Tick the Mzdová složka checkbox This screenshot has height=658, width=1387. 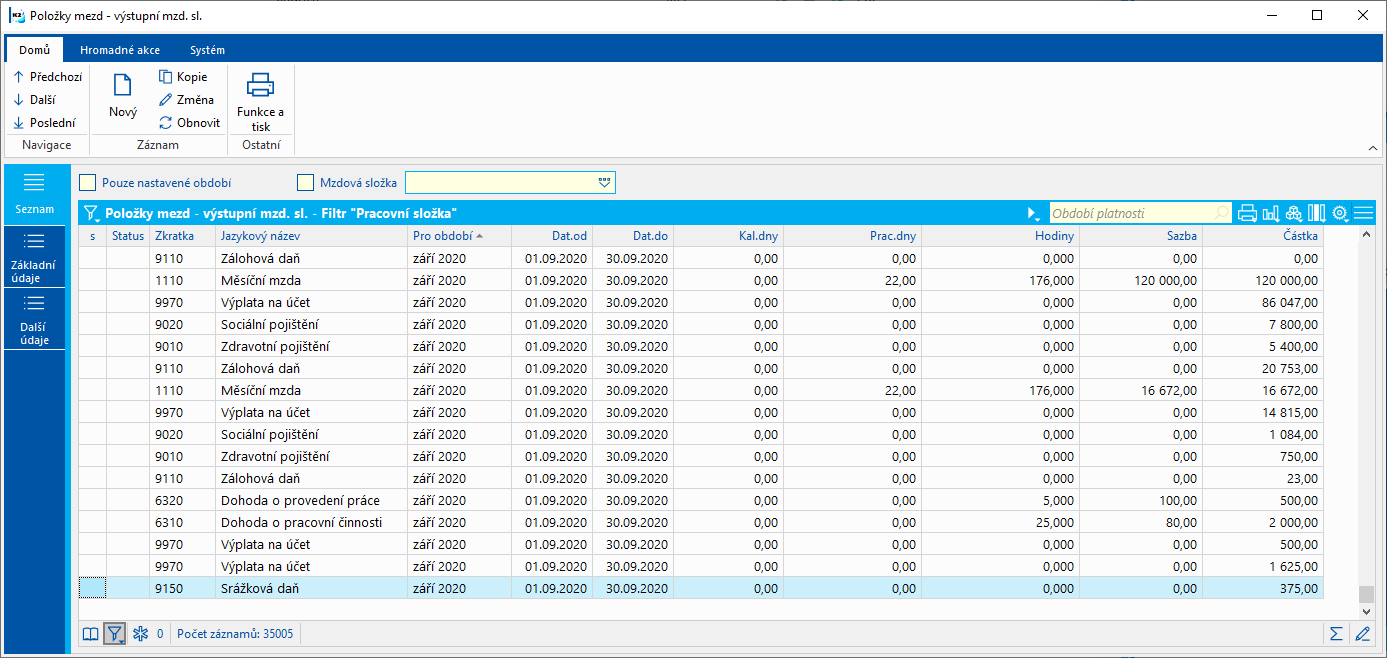(306, 182)
